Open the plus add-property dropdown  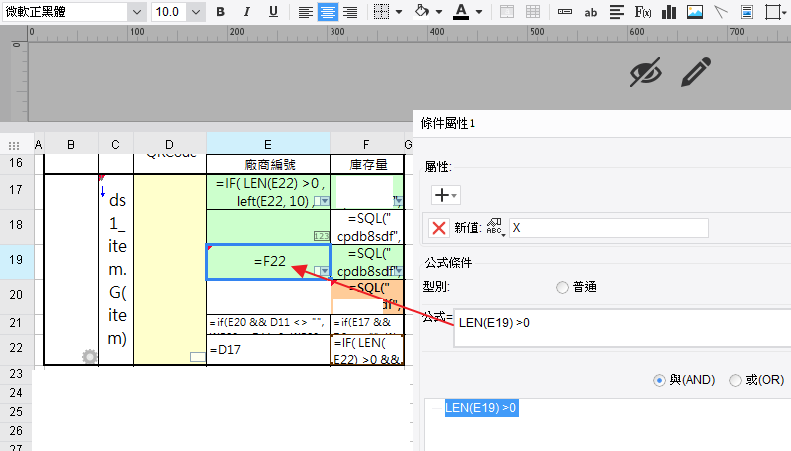coord(446,194)
